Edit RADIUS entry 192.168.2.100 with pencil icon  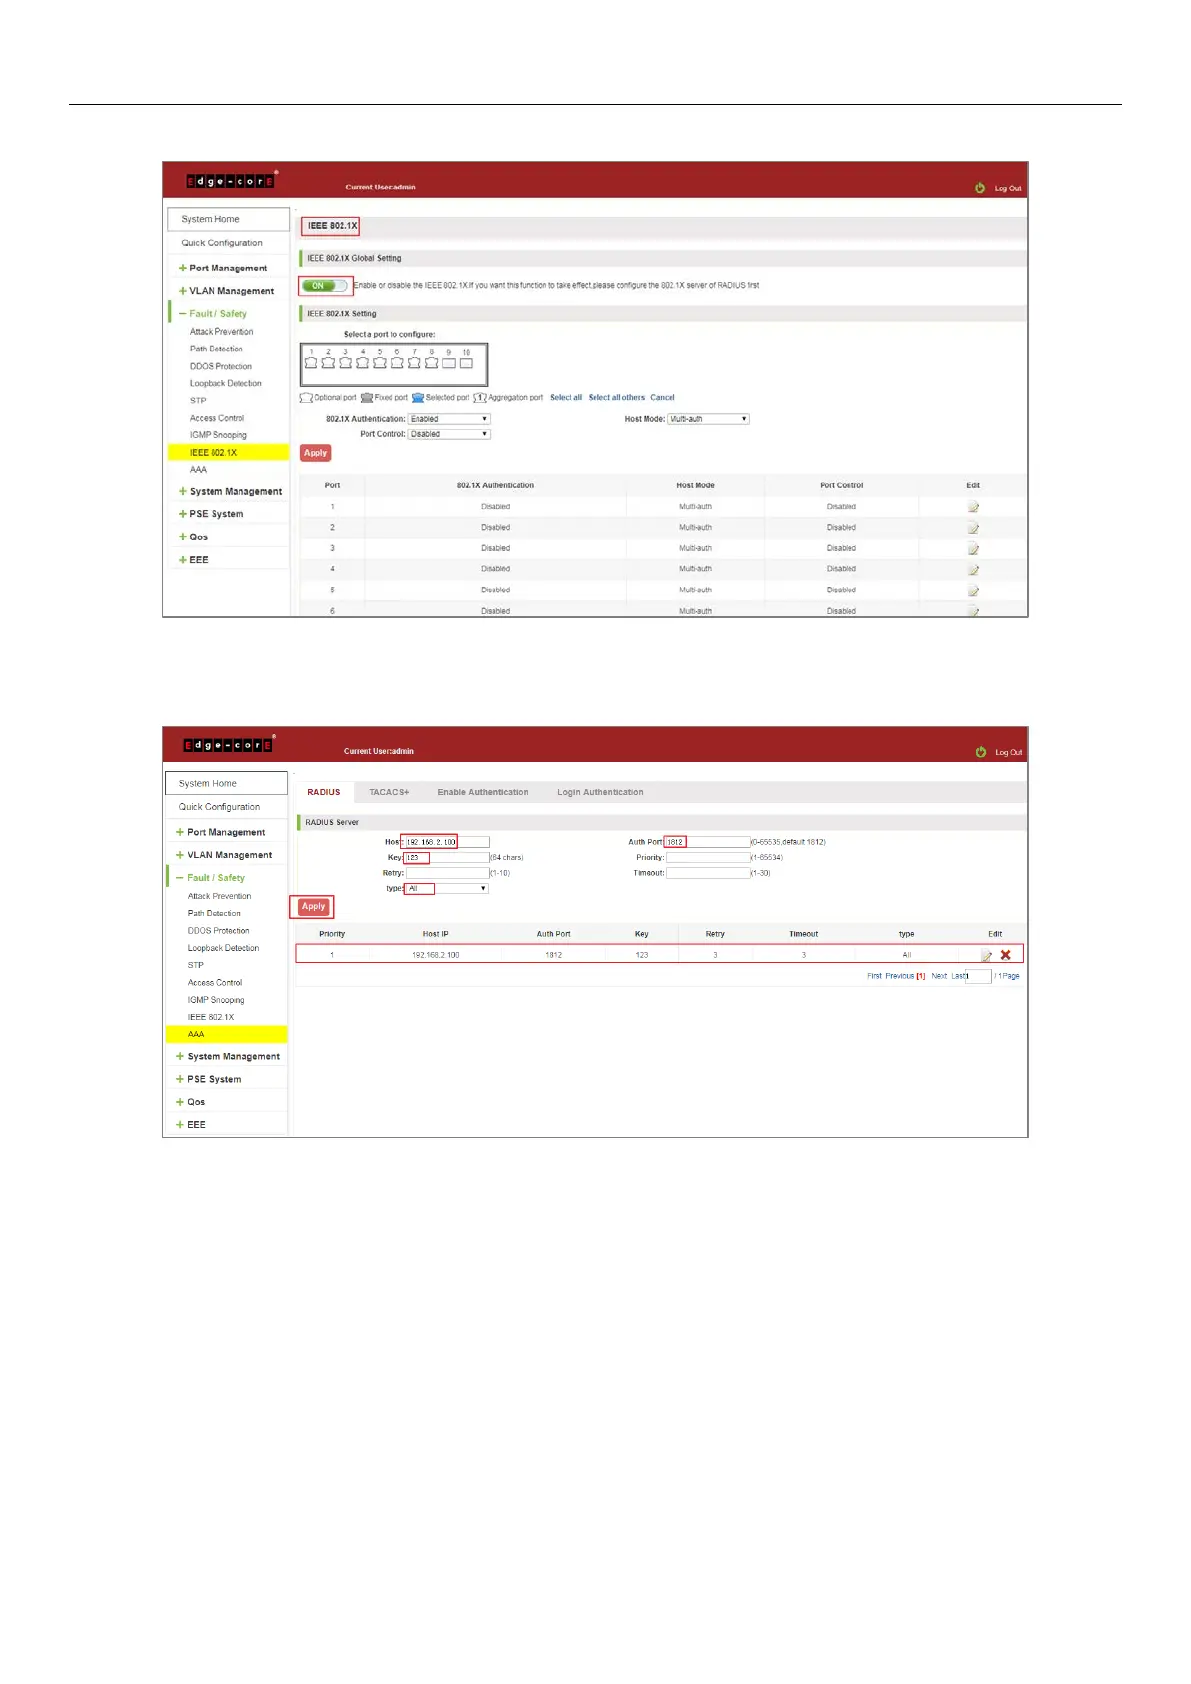tap(987, 956)
